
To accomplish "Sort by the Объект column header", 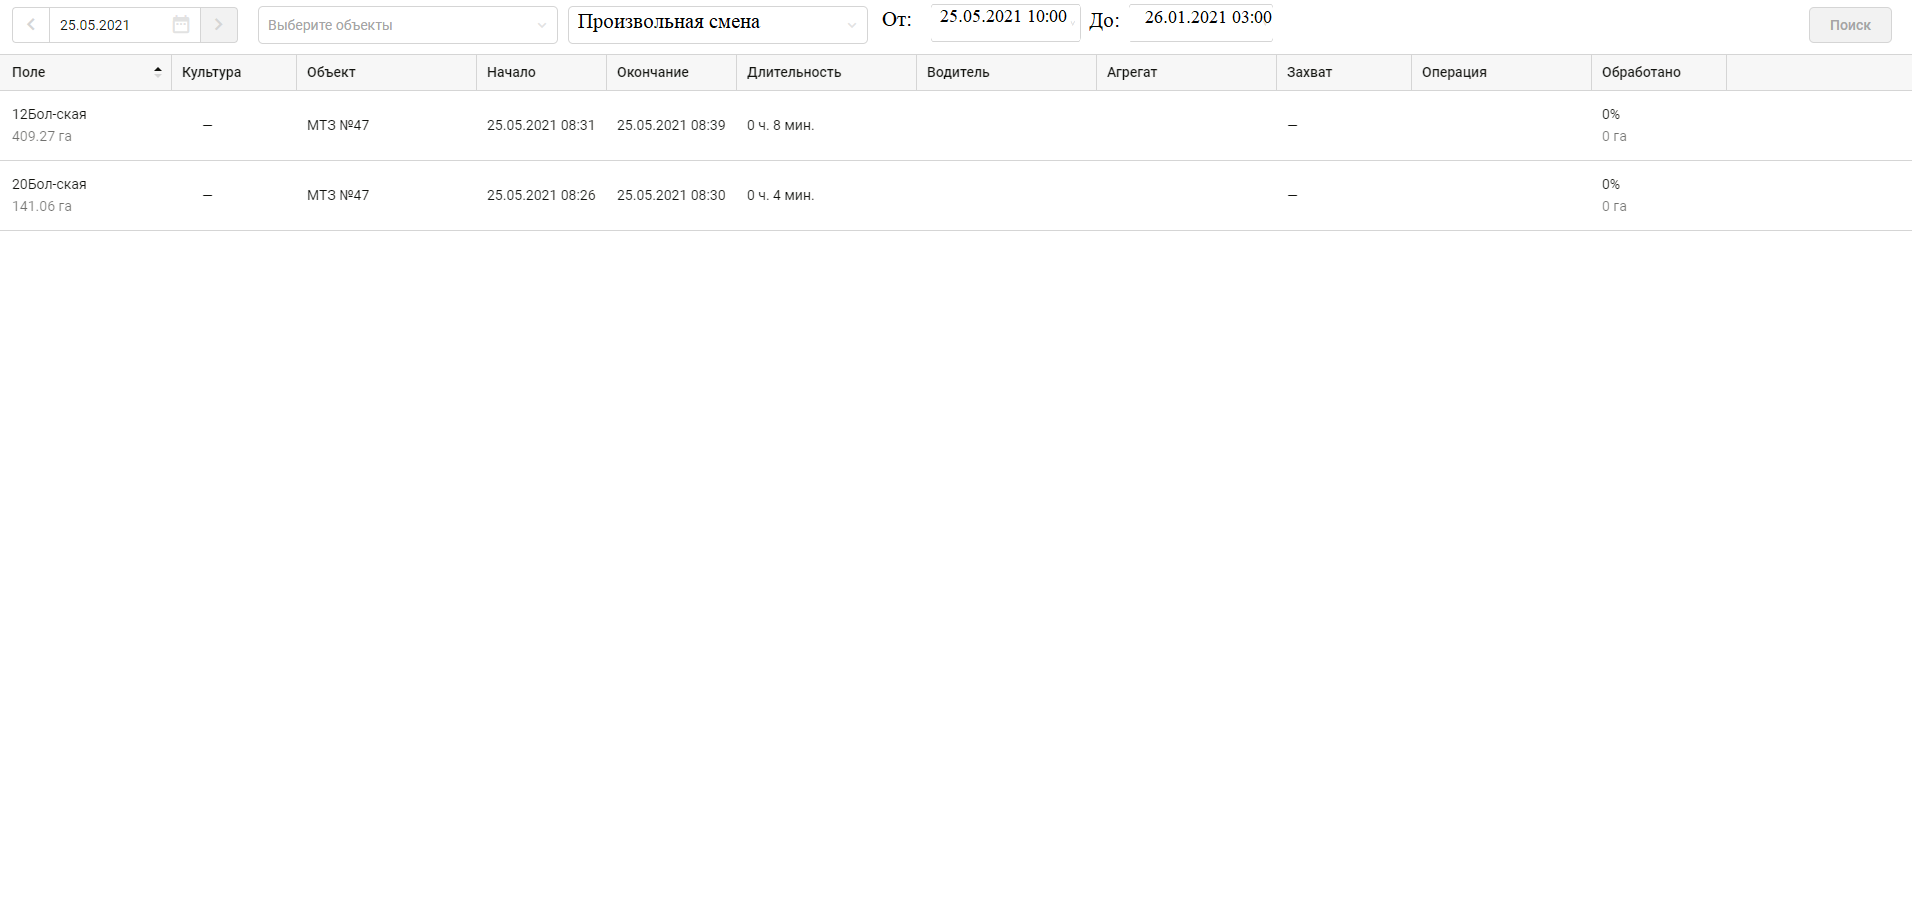I will pos(331,72).
